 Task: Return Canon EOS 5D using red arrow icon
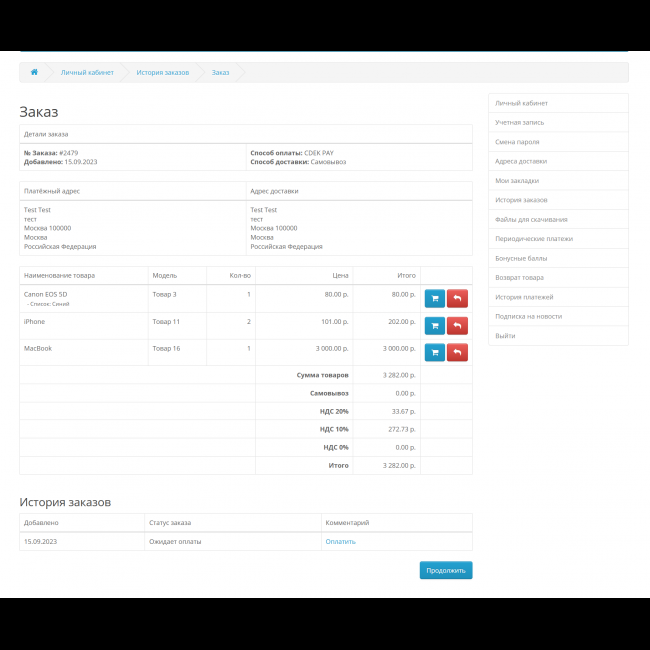pos(457,298)
